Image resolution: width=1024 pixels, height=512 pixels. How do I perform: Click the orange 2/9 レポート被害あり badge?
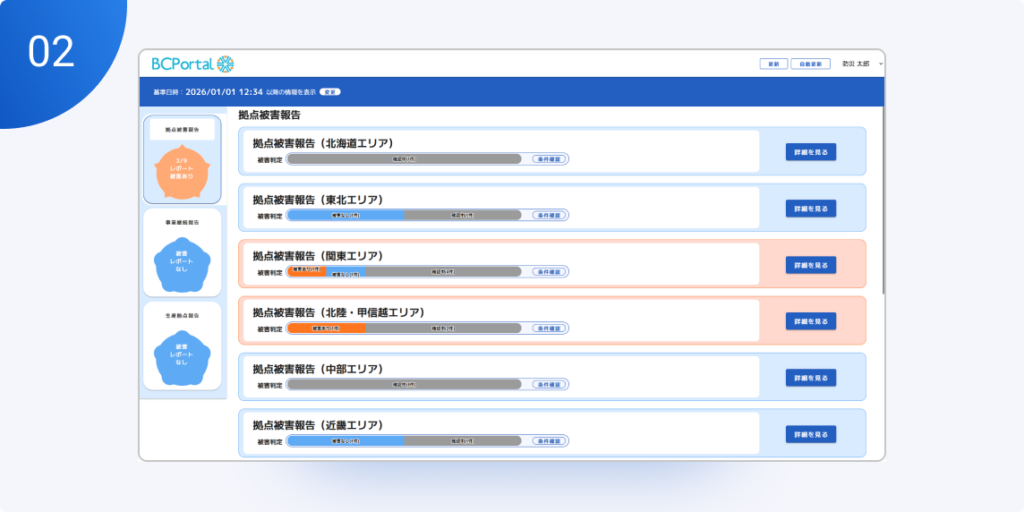(x=182, y=172)
